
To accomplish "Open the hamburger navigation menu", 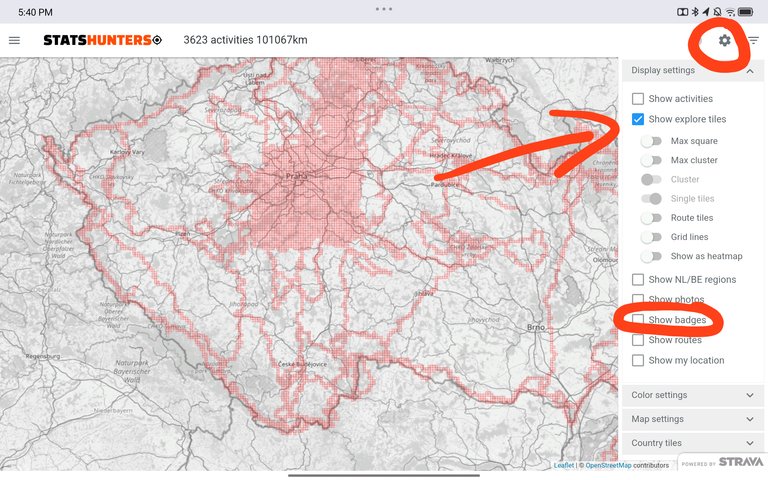I will [14, 40].
